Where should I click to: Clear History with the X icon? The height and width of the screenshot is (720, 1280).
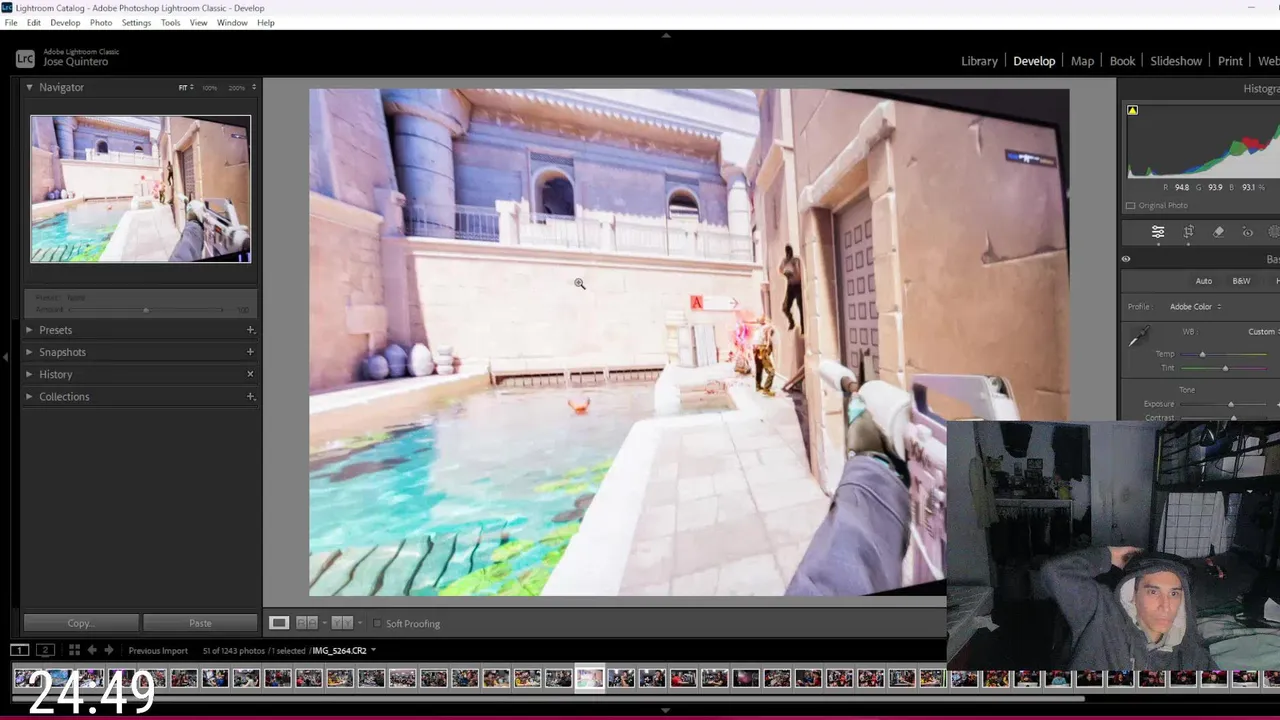pyautogui.click(x=250, y=374)
